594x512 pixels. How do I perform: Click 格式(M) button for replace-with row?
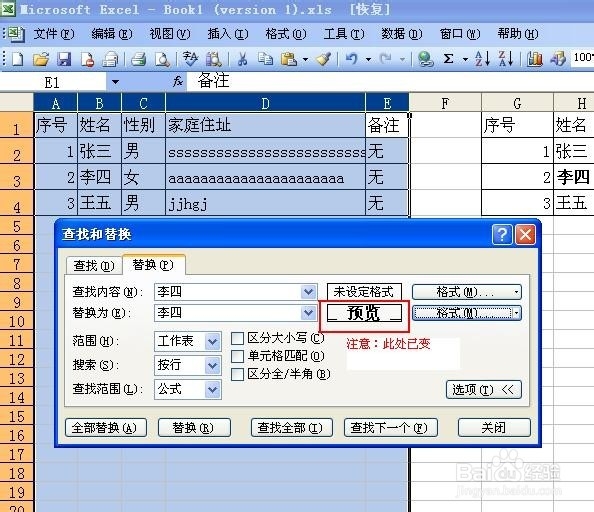466,313
